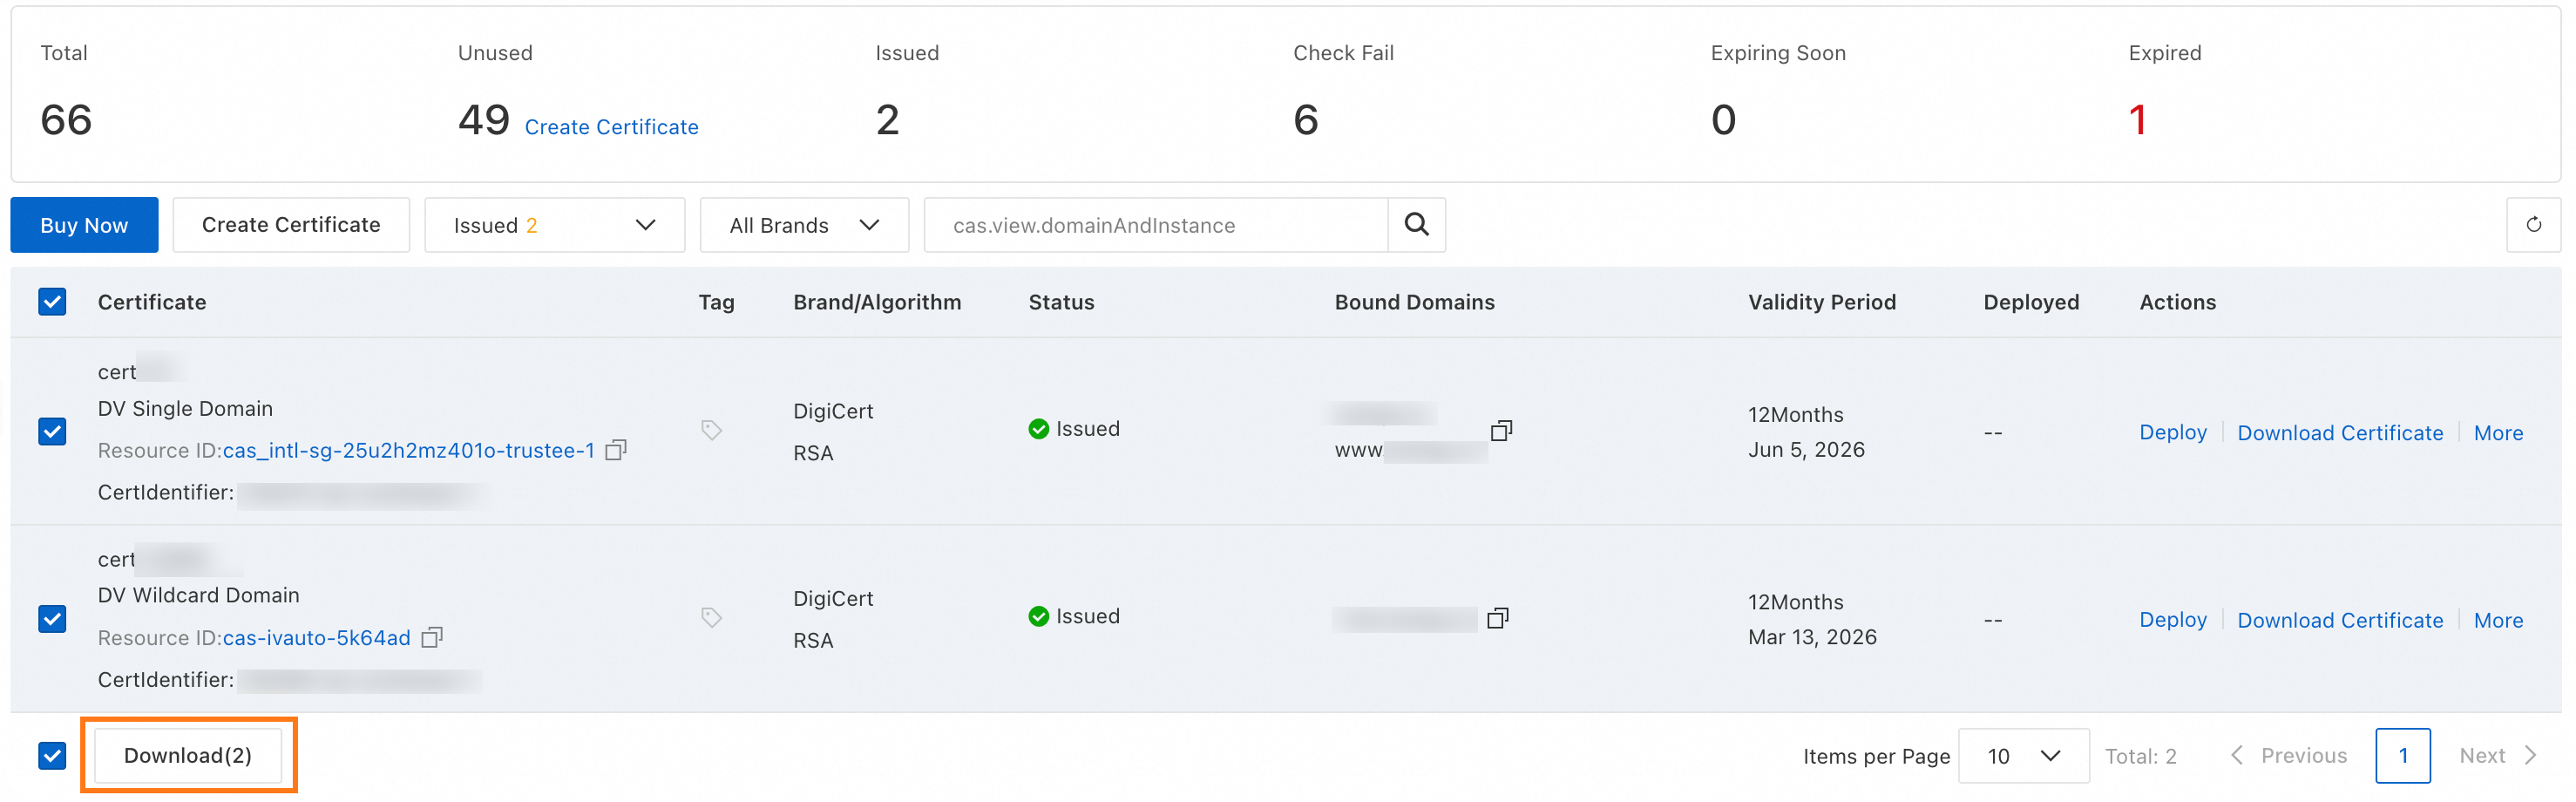Image resolution: width=2576 pixels, height=802 pixels.
Task: Uncheck the DV Wildcard Domain certificate row
Action: (x=52, y=618)
